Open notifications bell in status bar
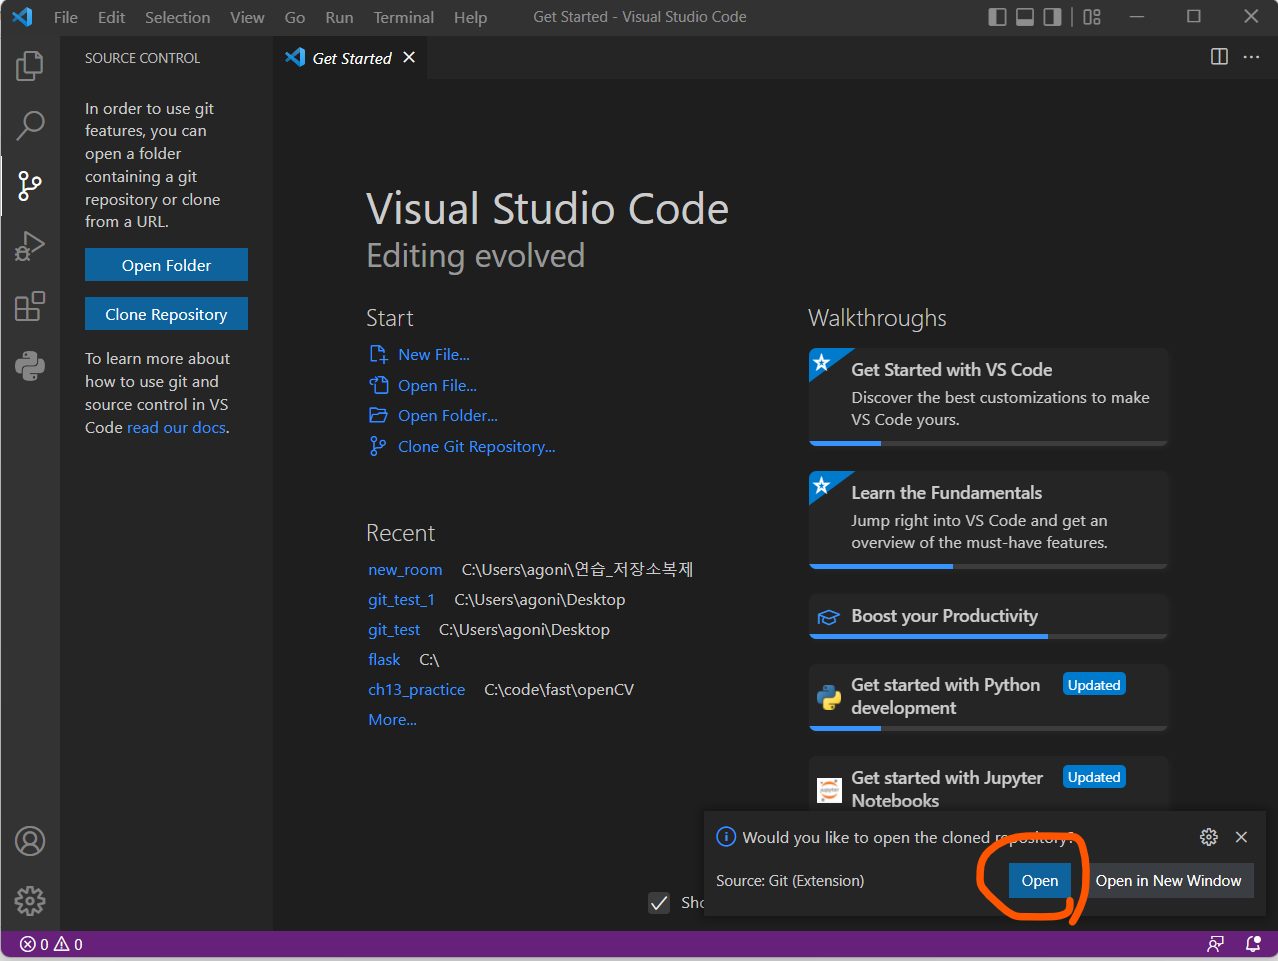The height and width of the screenshot is (961, 1278). coord(1253,944)
